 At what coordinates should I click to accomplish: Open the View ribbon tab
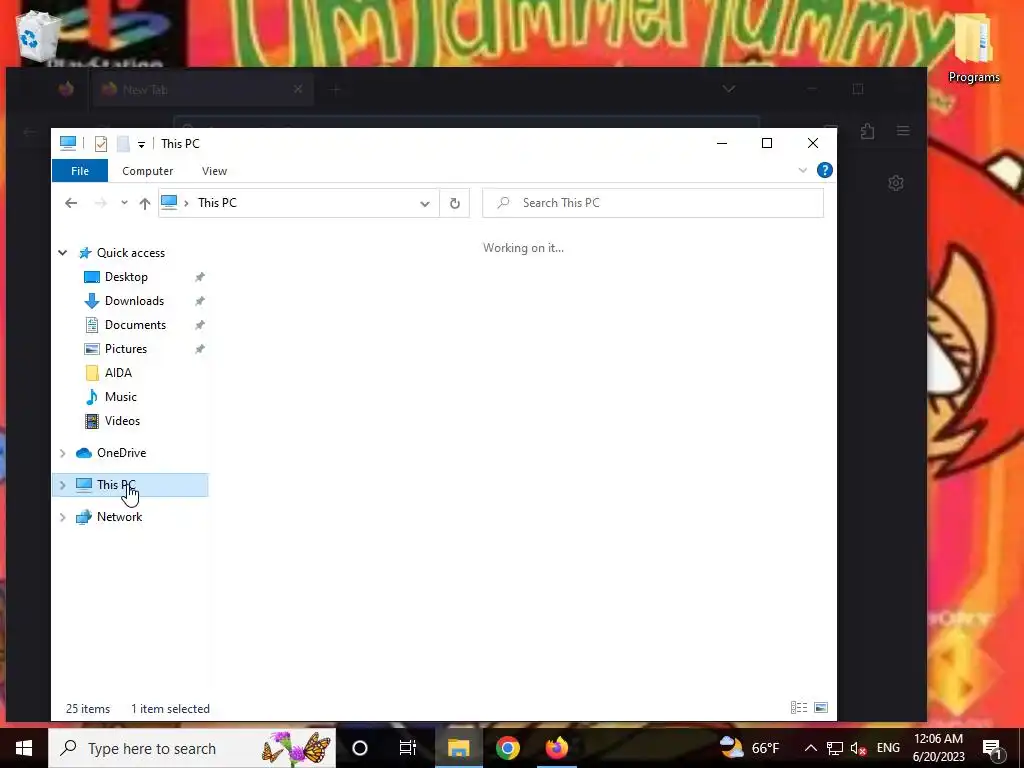[x=214, y=170]
